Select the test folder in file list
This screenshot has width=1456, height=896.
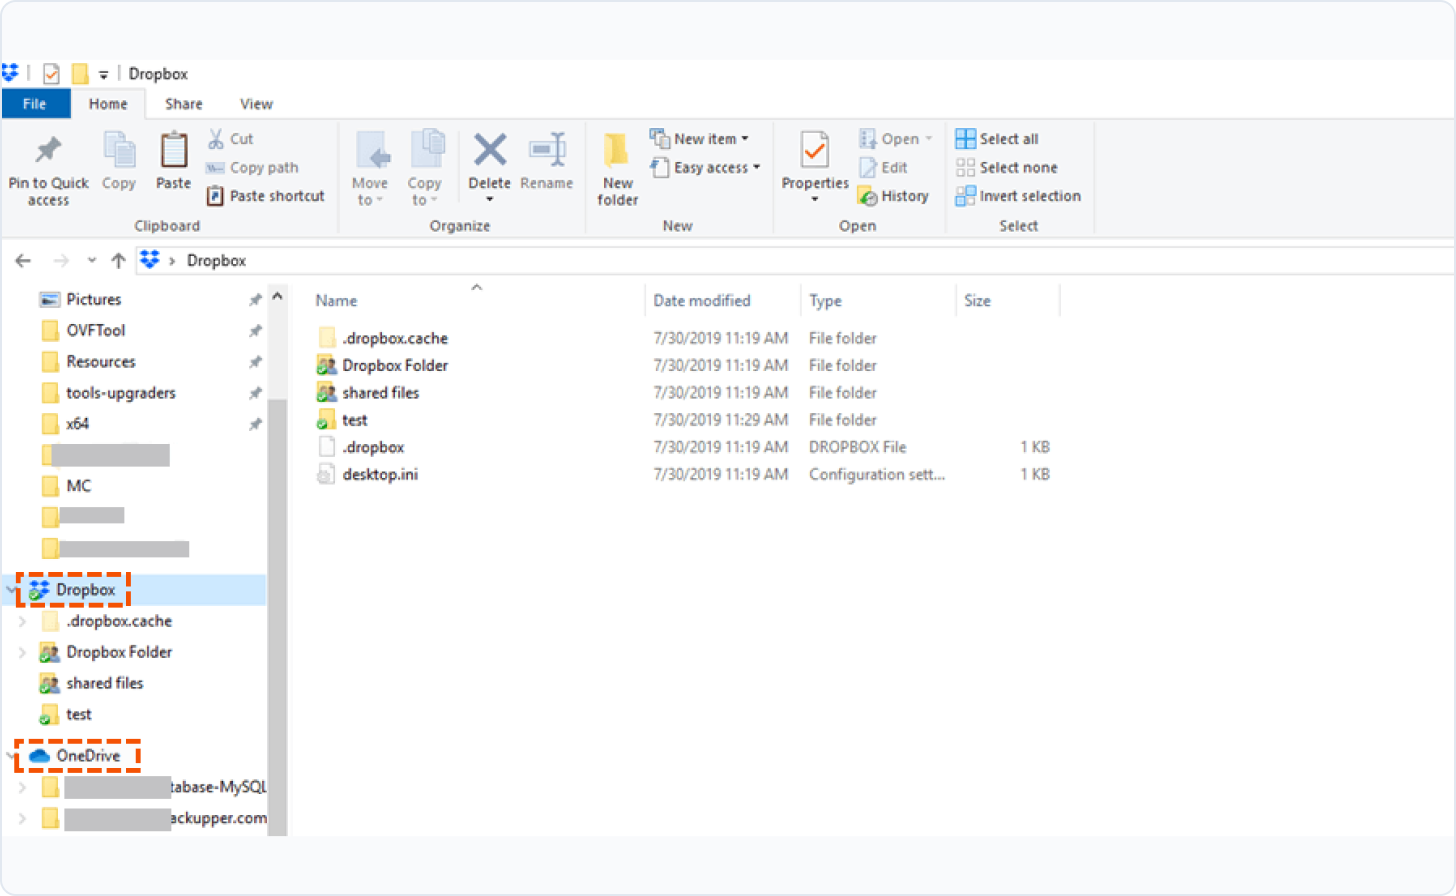tap(354, 420)
